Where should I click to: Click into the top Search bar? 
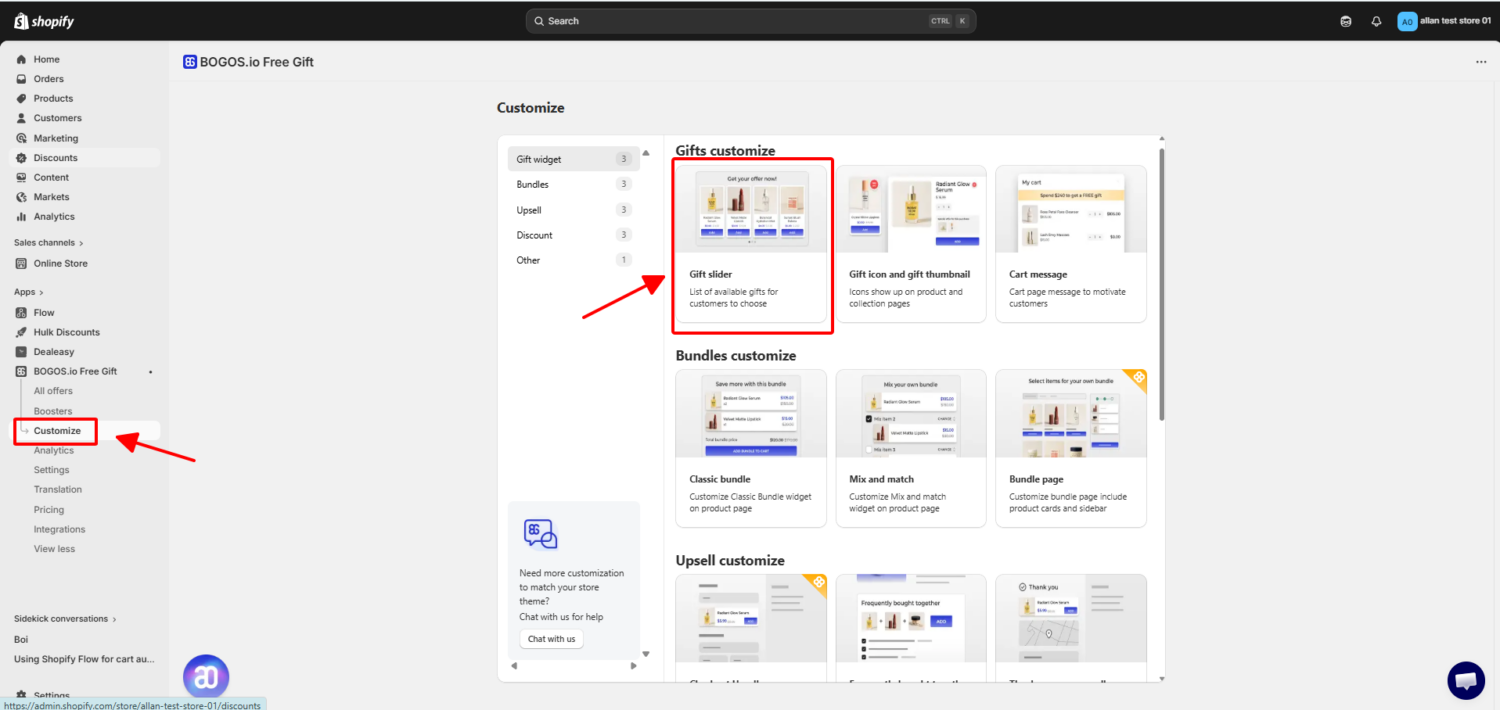(750, 20)
